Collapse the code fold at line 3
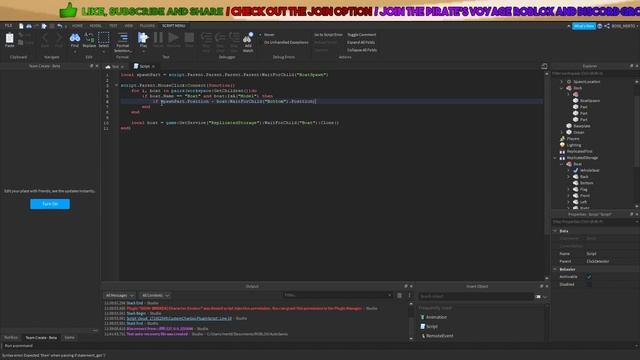This screenshot has height=360, width=640. coord(116,85)
